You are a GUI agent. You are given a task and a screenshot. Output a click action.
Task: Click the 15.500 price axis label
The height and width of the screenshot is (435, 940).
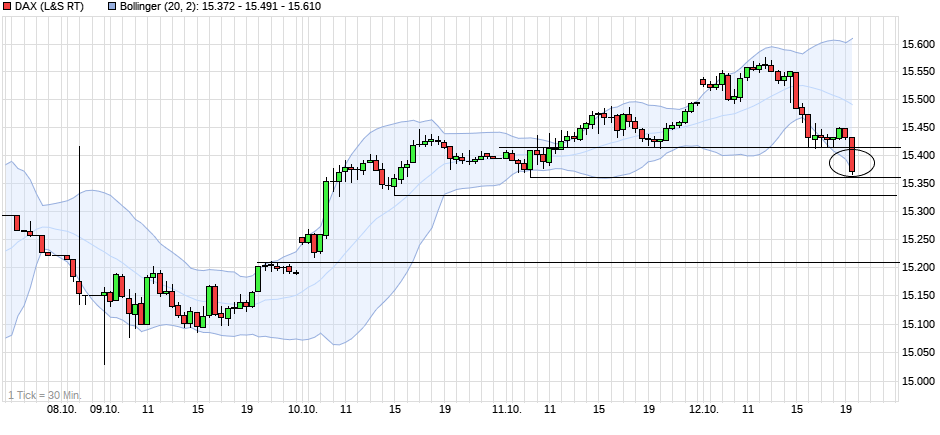[x=918, y=100]
